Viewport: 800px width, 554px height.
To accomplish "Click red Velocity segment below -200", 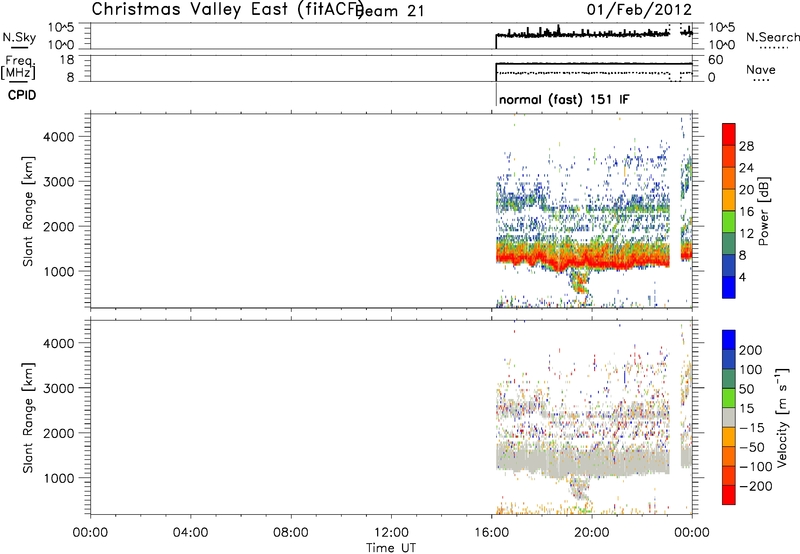I will tap(729, 495).
